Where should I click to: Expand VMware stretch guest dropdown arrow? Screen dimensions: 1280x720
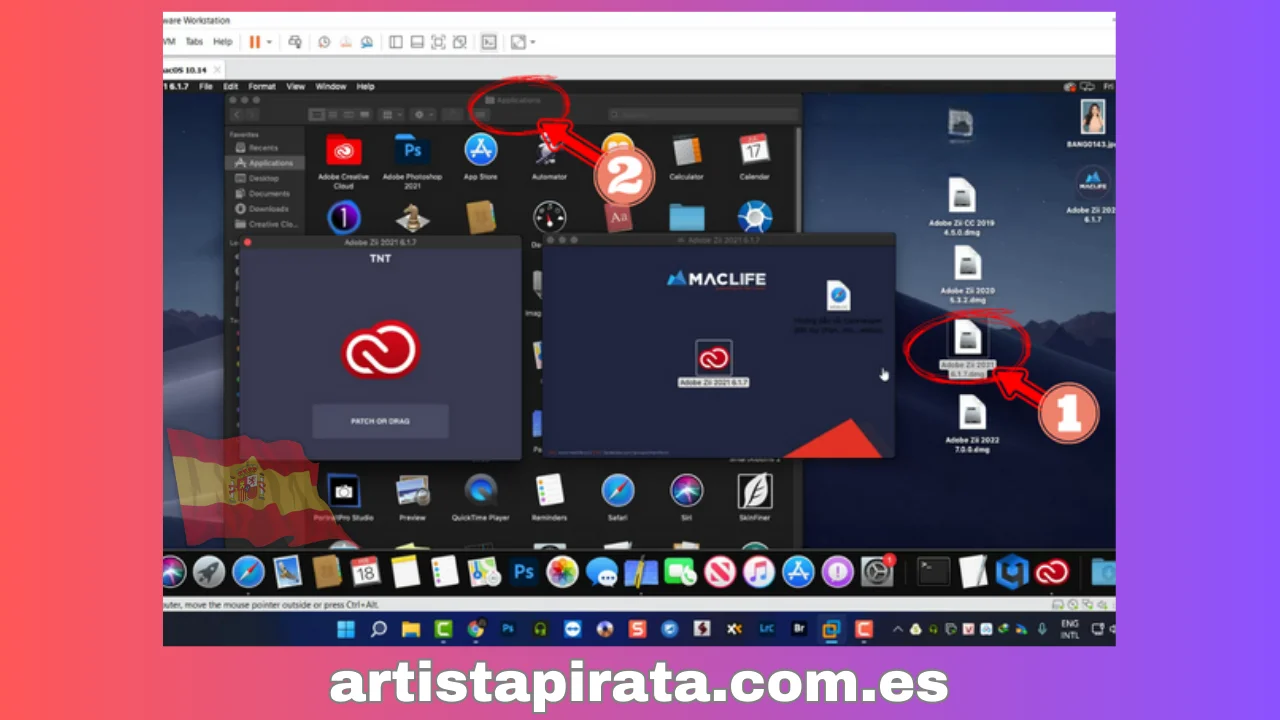533,42
